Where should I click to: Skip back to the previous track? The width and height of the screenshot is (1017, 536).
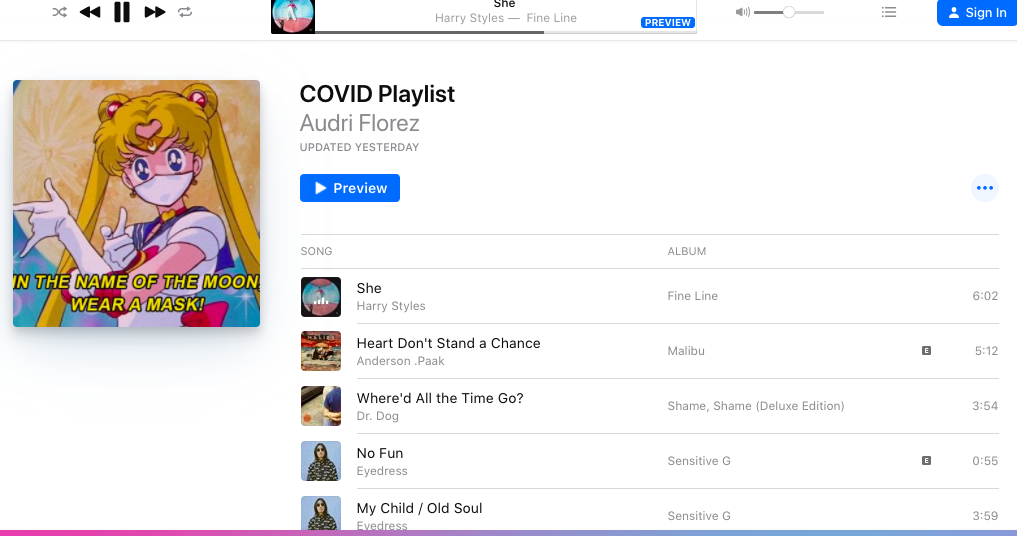tap(90, 12)
